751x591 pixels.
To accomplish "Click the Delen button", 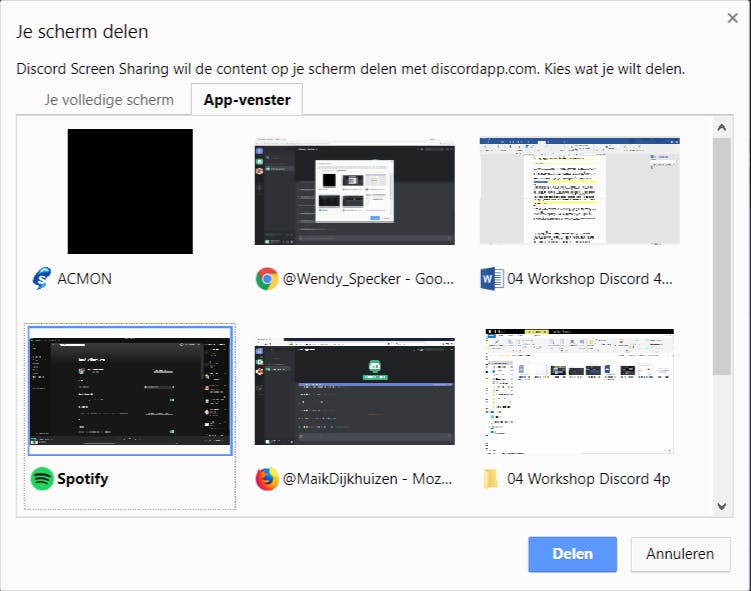I will click(x=572, y=554).
